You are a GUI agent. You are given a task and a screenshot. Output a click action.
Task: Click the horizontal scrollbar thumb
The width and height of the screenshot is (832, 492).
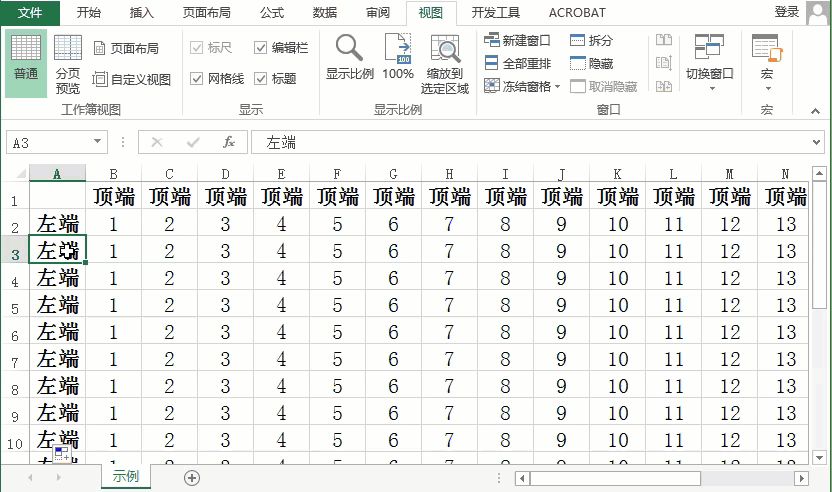point(616,478)
